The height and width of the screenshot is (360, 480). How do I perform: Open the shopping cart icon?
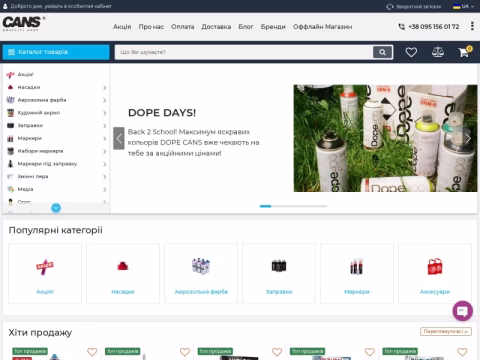pos(464,52)
